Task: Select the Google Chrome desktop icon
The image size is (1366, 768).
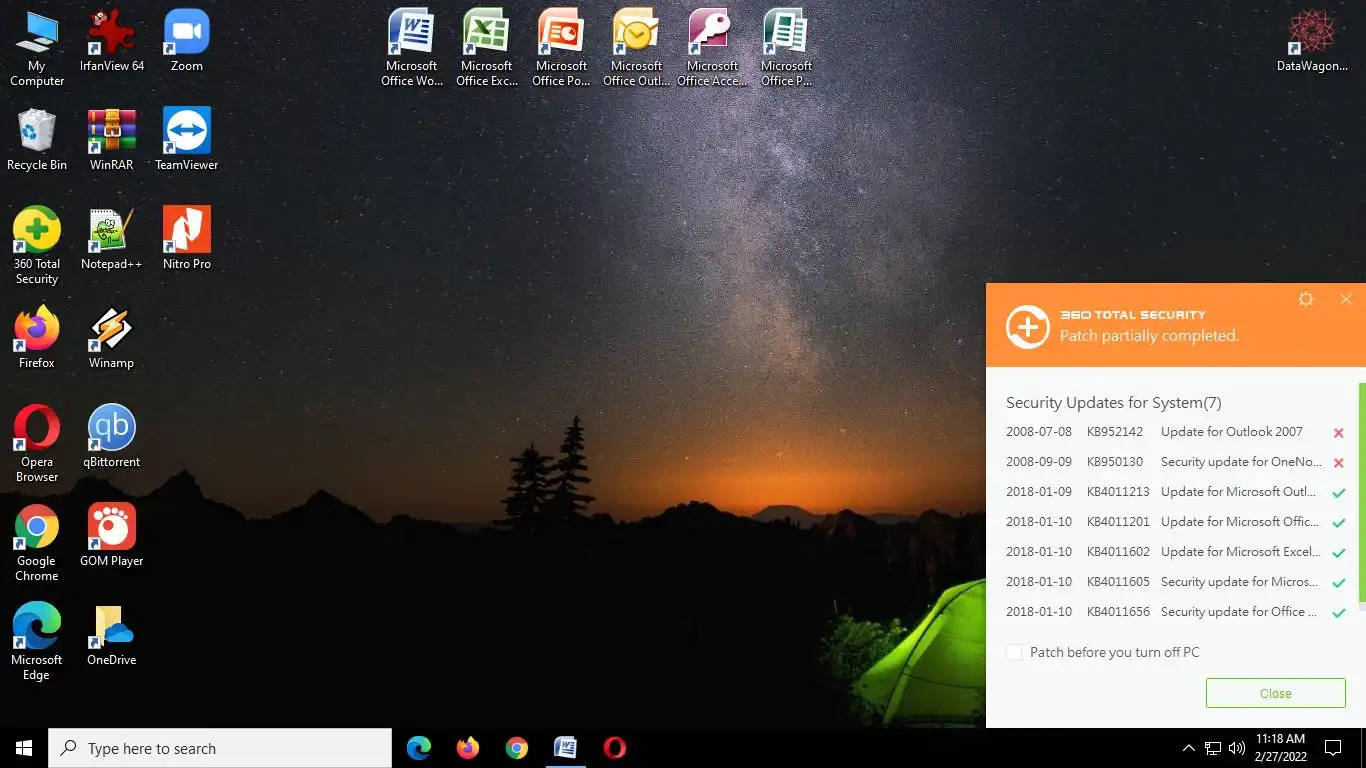Action: click(x=37, y=542)
